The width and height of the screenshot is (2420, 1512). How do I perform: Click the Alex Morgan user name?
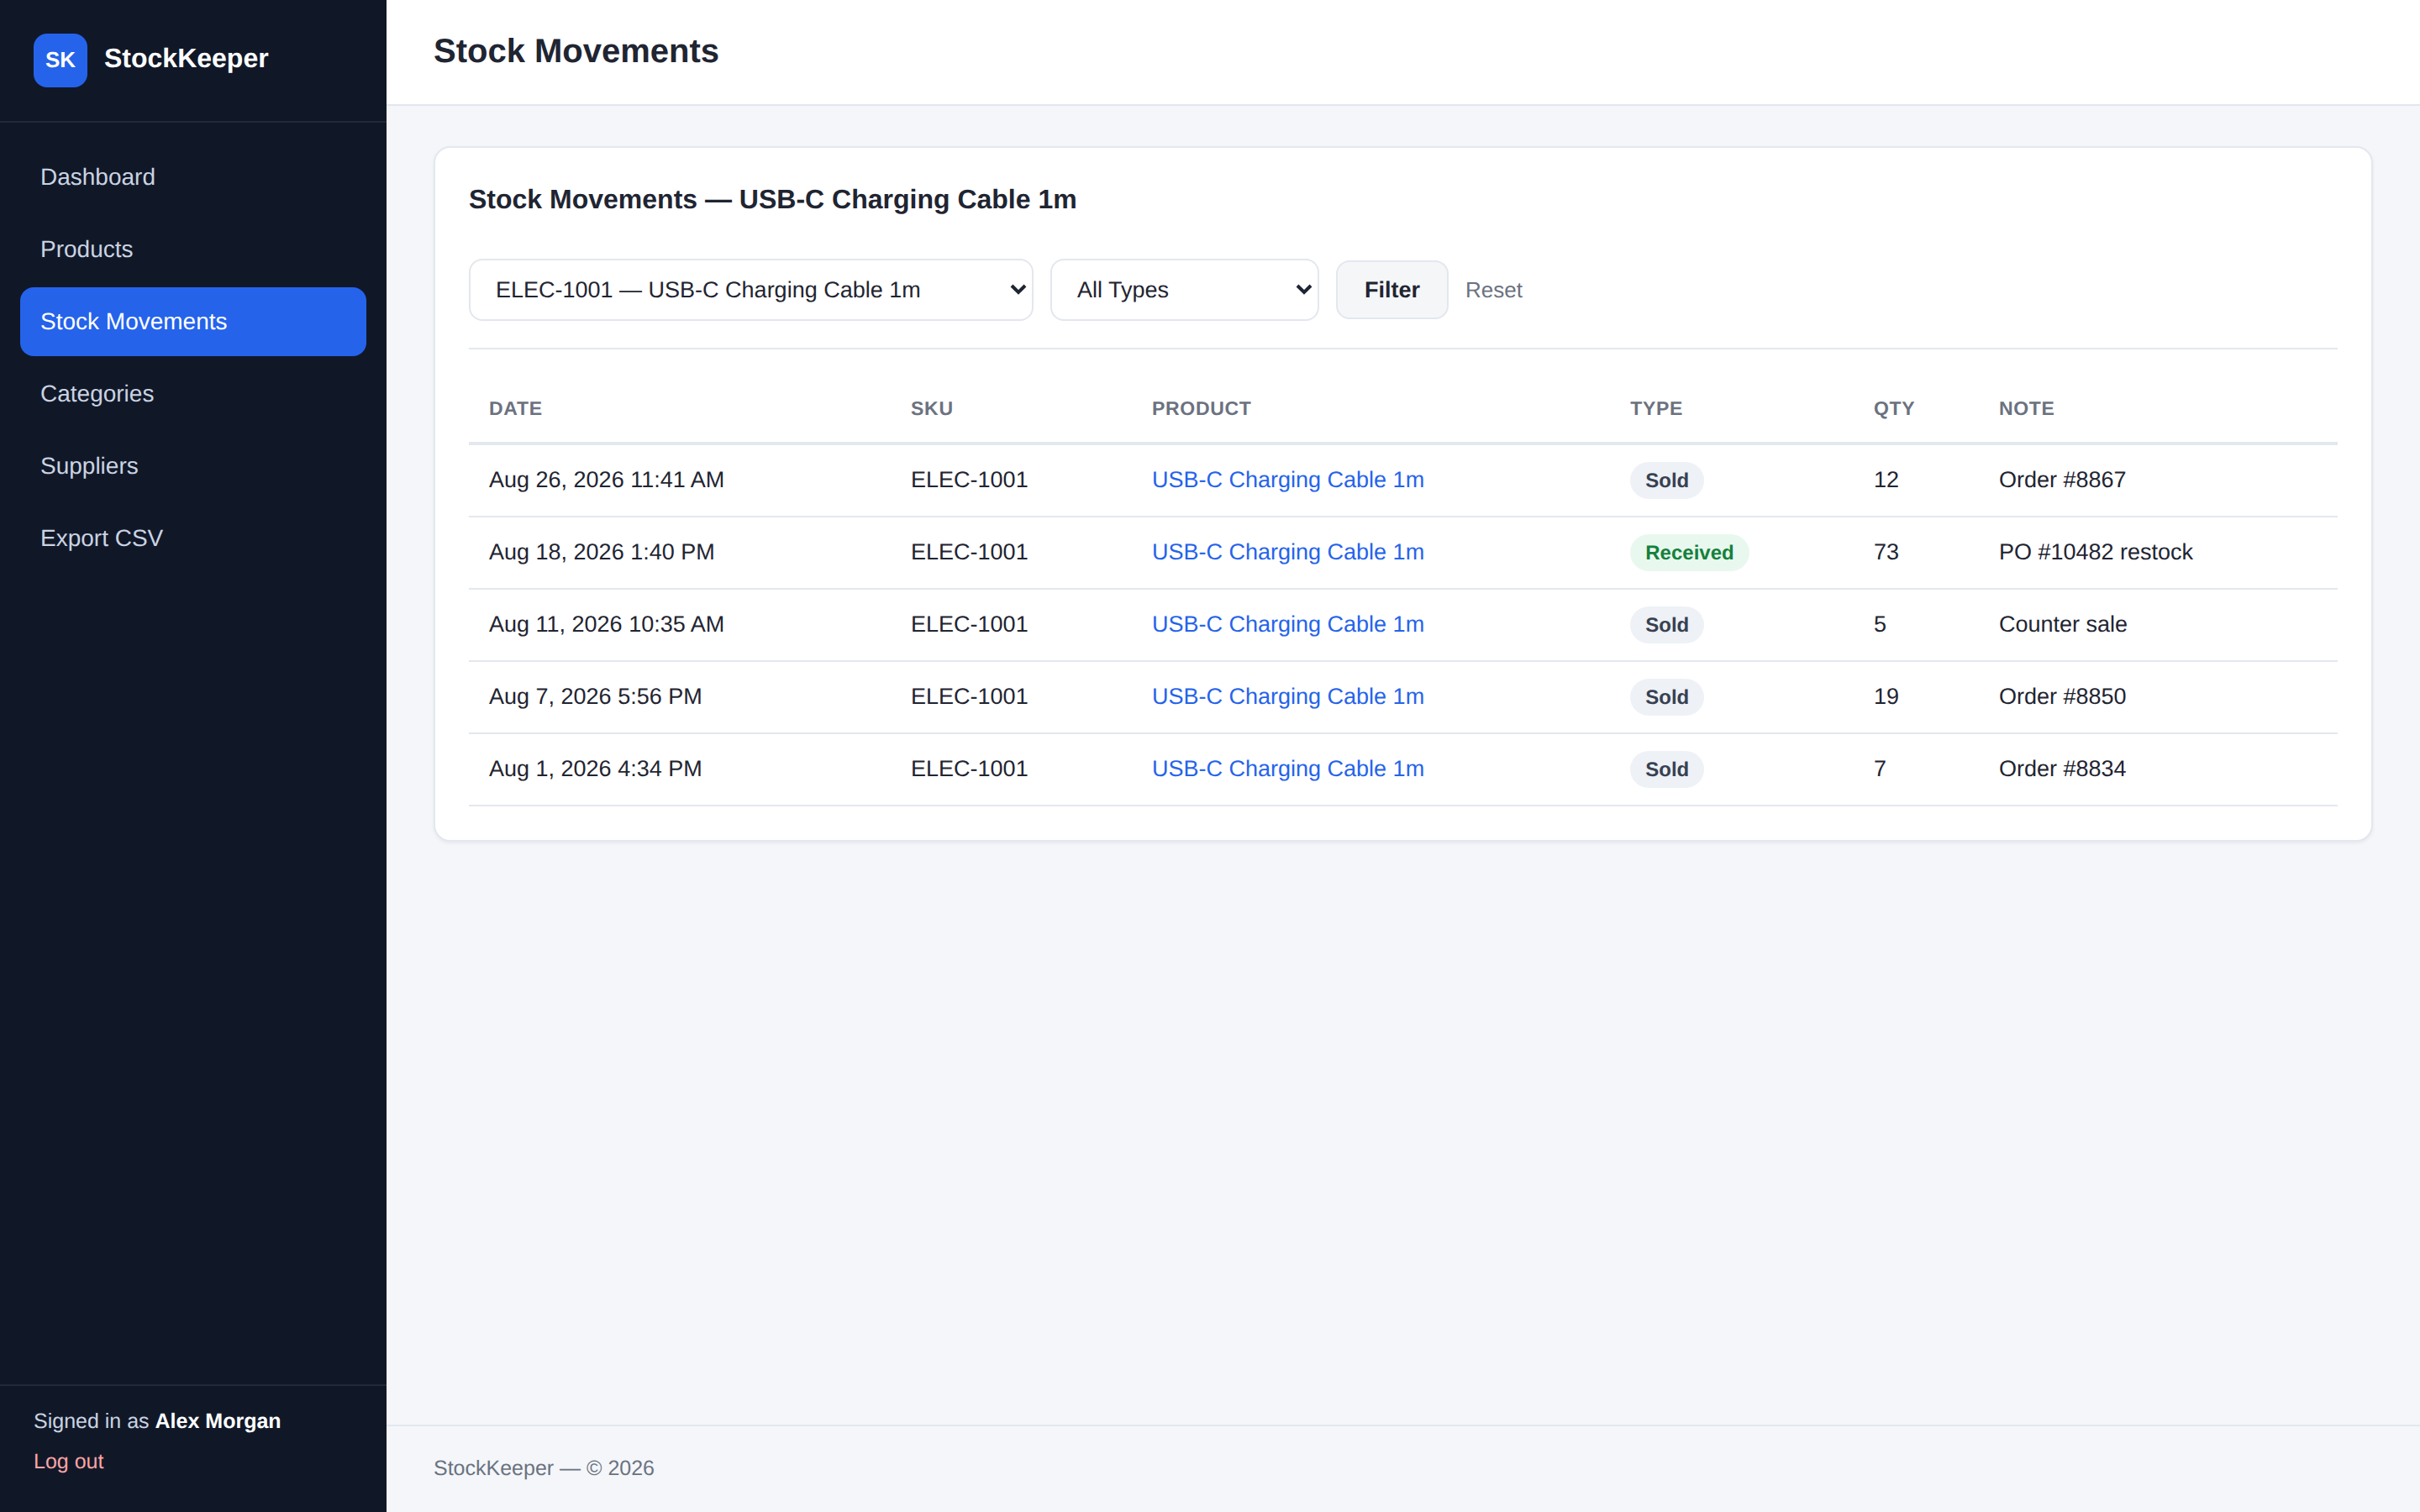pos(217,1421)
